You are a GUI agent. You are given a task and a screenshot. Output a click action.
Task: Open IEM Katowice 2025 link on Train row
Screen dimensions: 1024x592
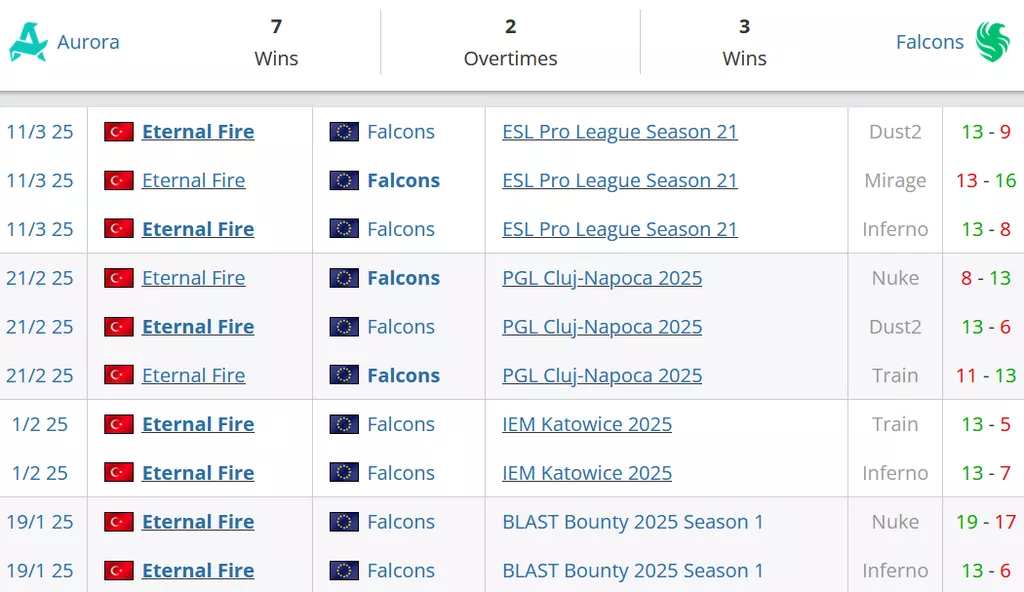587,424
